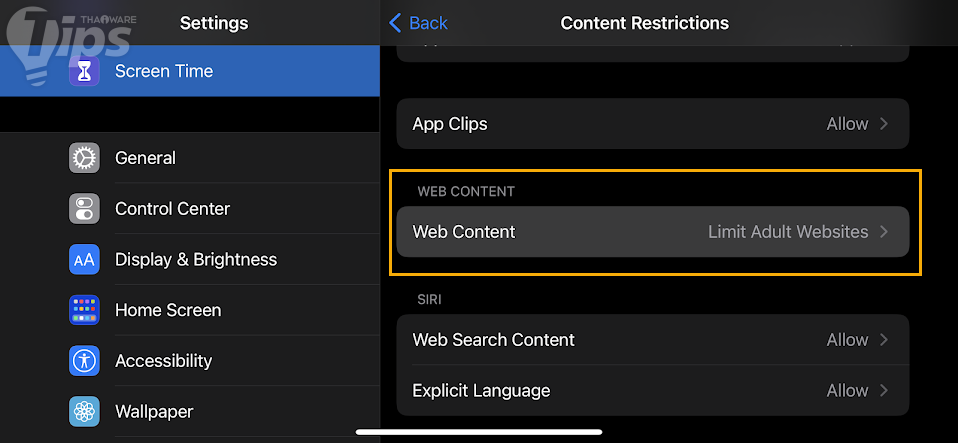Open Explicit Language row chevron
The width and height of the screenshot is (958, 443).
point(884,390)
